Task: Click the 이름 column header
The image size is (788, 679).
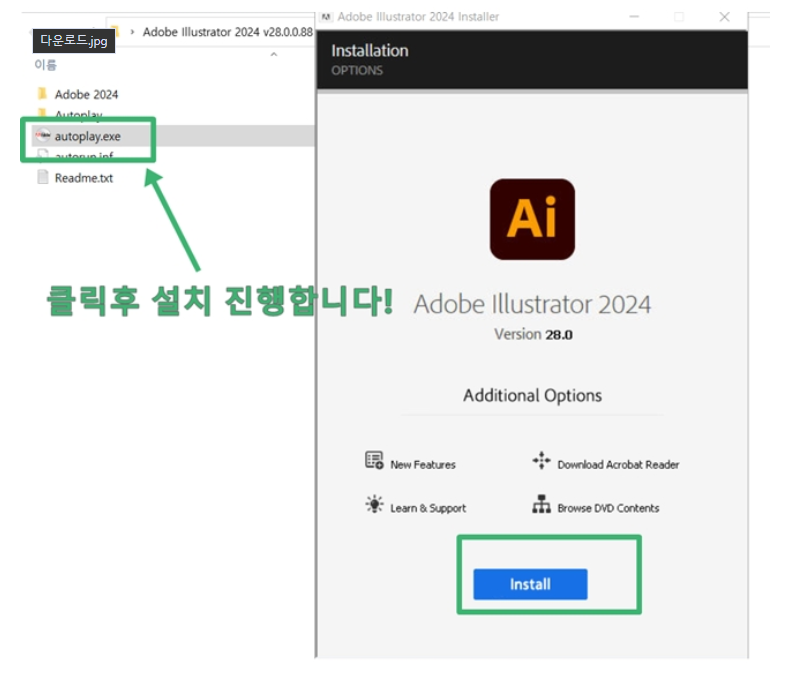Action: tap(46, 65)
